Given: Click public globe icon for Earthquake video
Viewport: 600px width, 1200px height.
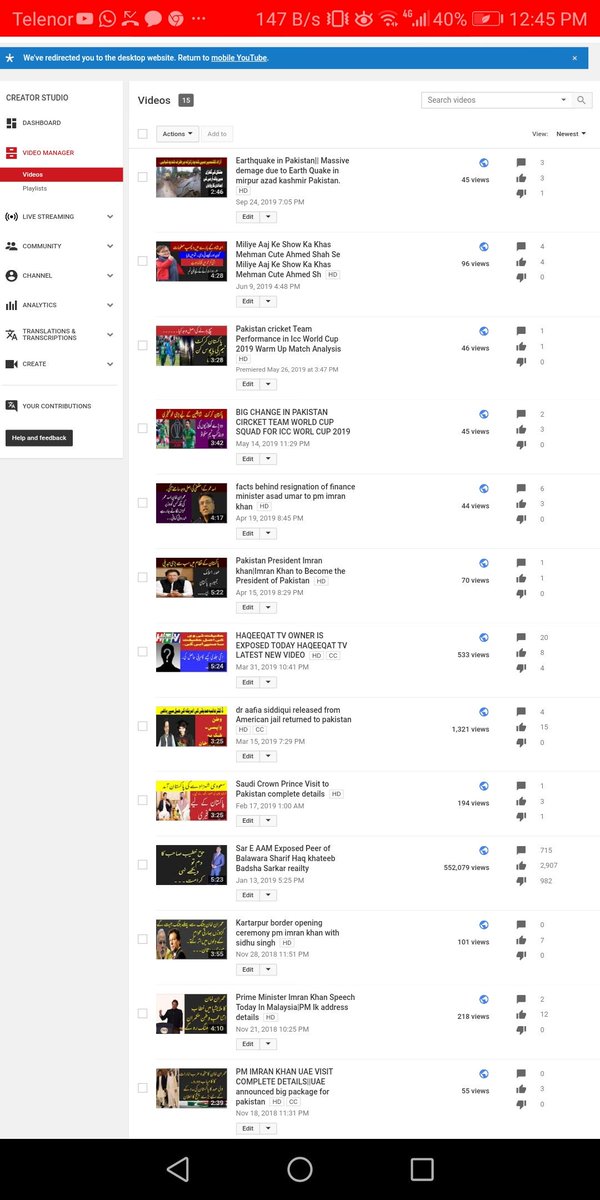Looking at the screenshot, I should [x=484, y=163].
